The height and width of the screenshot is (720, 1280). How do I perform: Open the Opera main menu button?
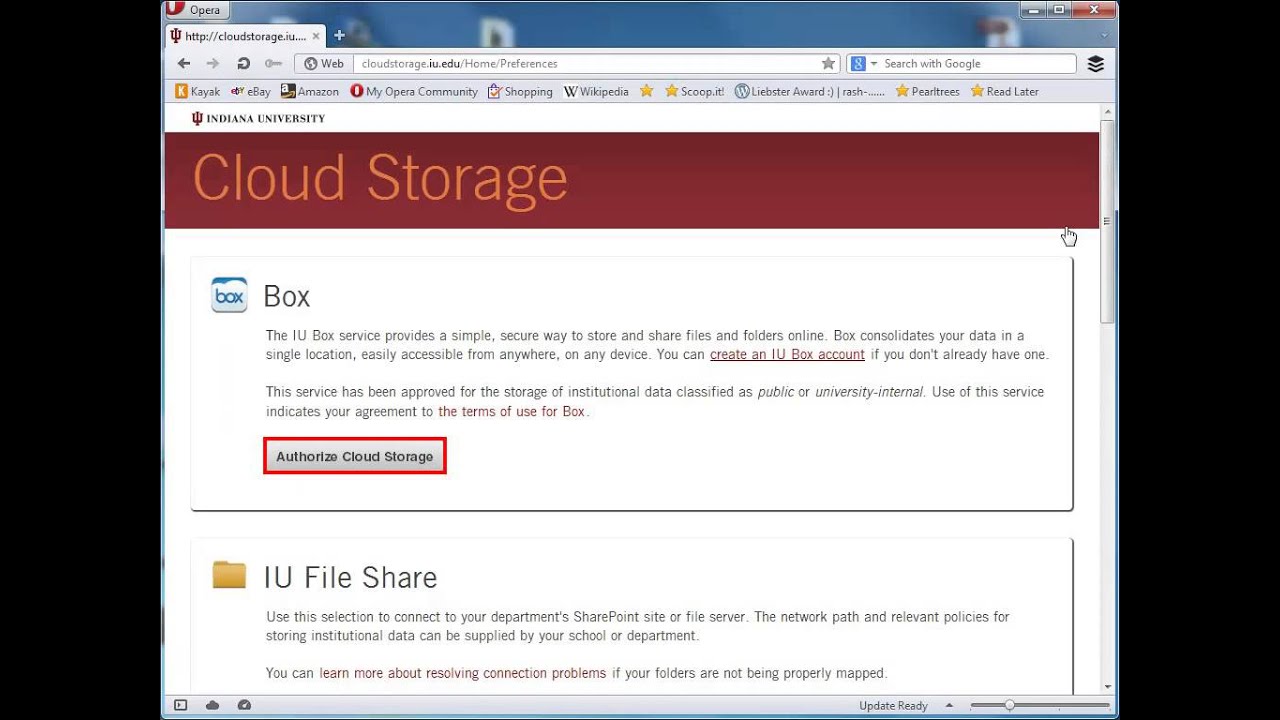[x=198, y=10]
